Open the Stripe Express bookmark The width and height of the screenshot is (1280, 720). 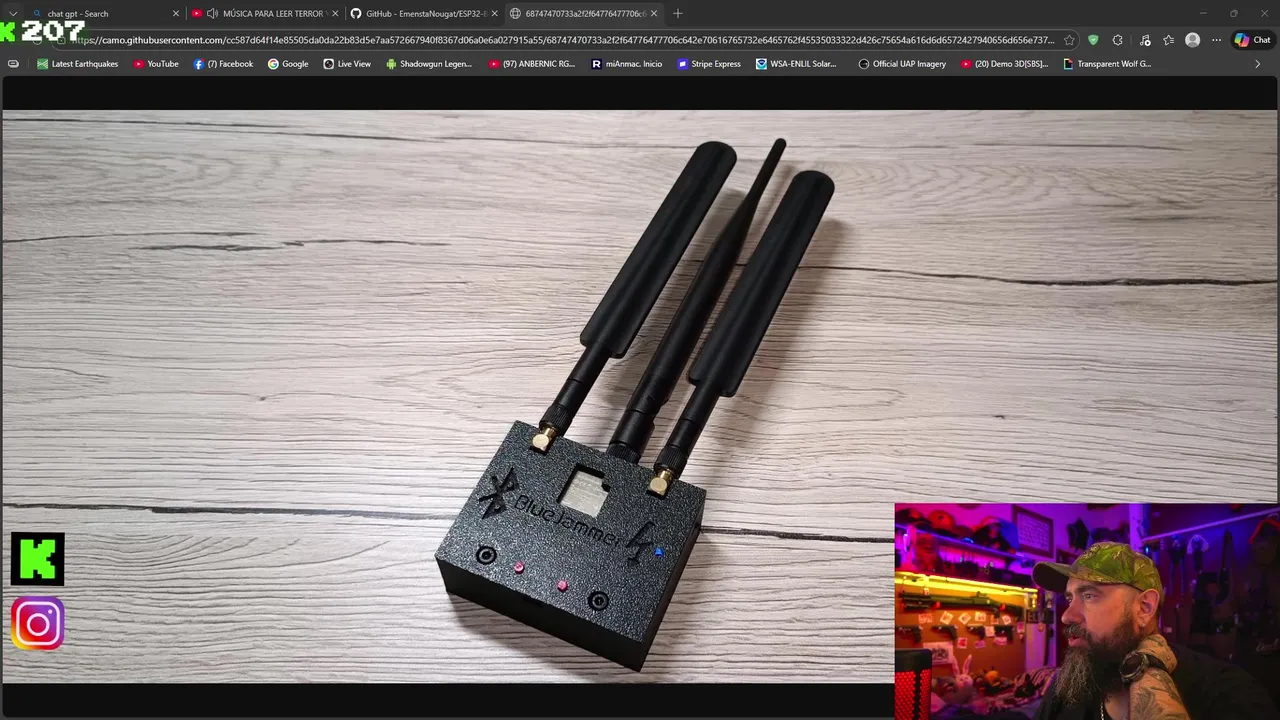tap(709, 64)
